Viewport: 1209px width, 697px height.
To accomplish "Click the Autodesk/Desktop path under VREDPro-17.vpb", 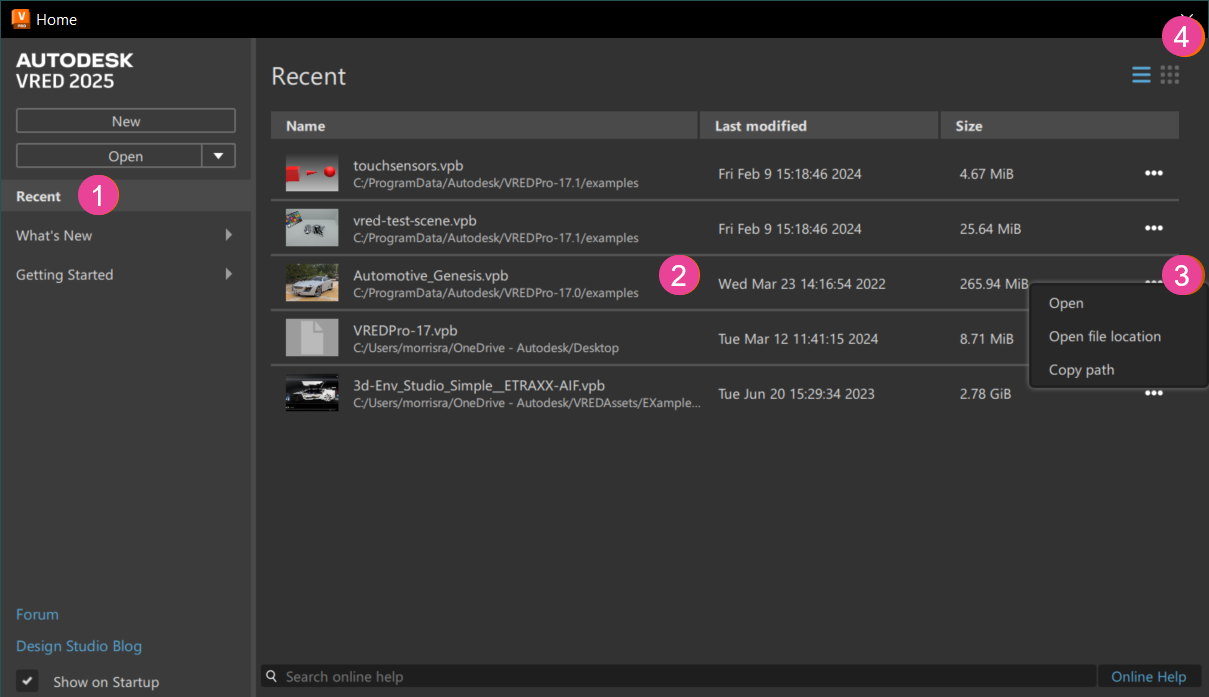I will coord(486,348).
